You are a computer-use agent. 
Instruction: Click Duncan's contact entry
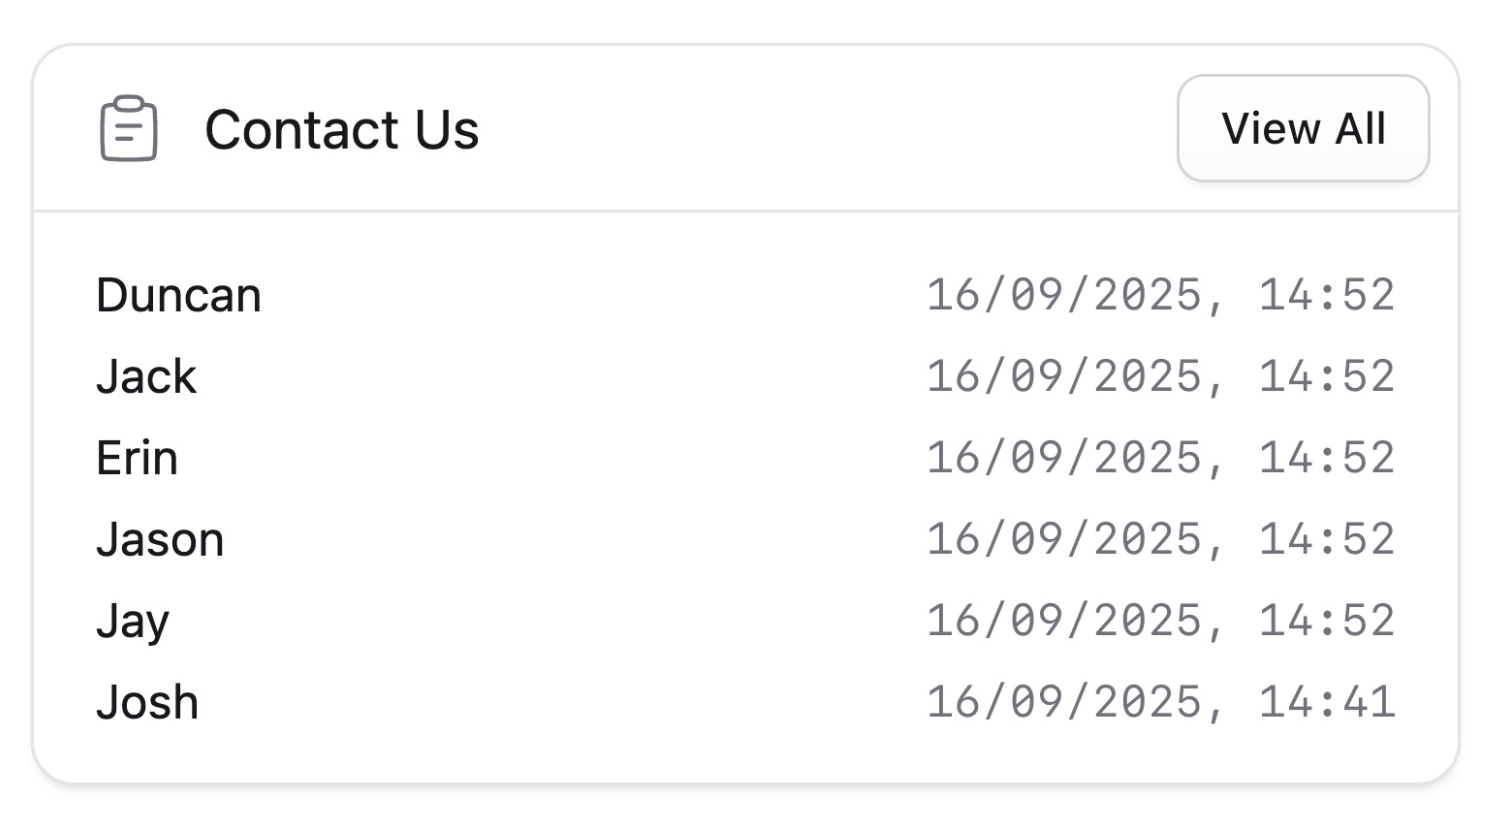pyautogui.click(x=178, y=293)
